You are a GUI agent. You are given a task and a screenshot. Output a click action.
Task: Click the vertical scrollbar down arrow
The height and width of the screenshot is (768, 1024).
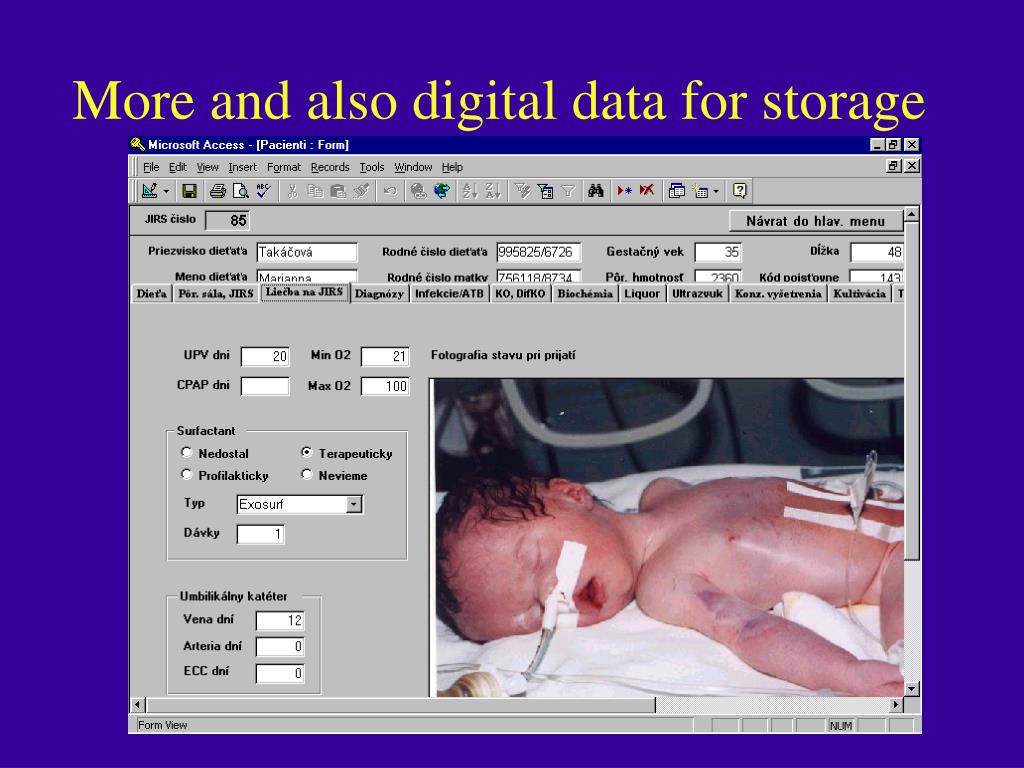click(x=912, y=688)
